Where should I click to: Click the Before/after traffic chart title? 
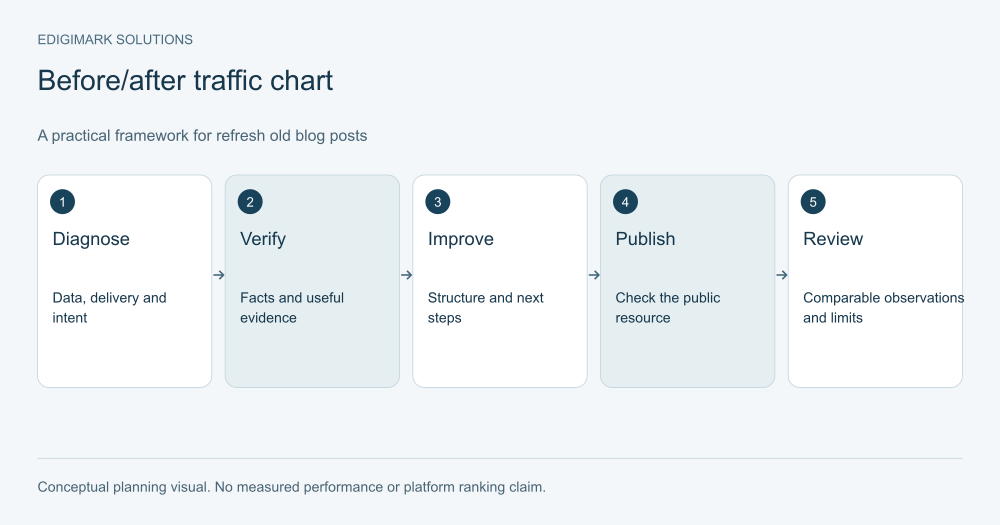click(185, 81)
